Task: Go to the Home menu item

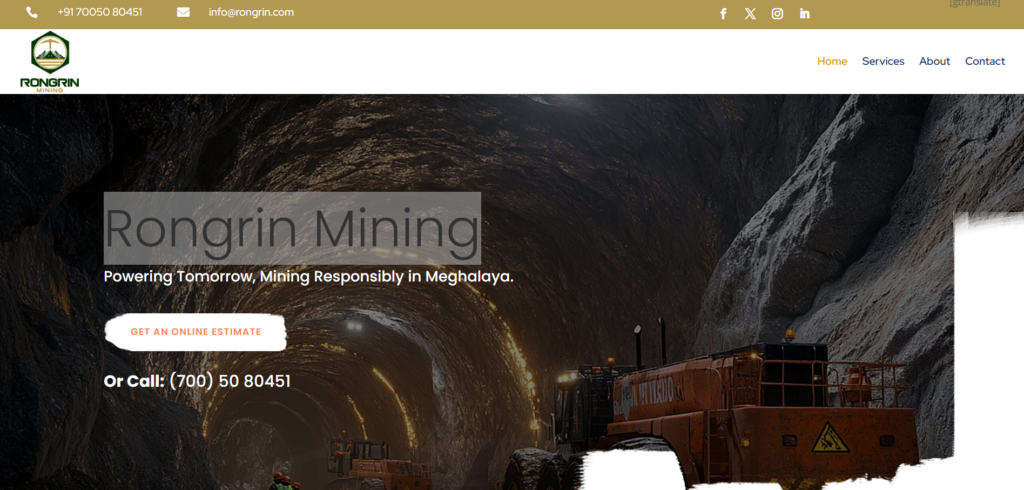Action: pos(832,61)
